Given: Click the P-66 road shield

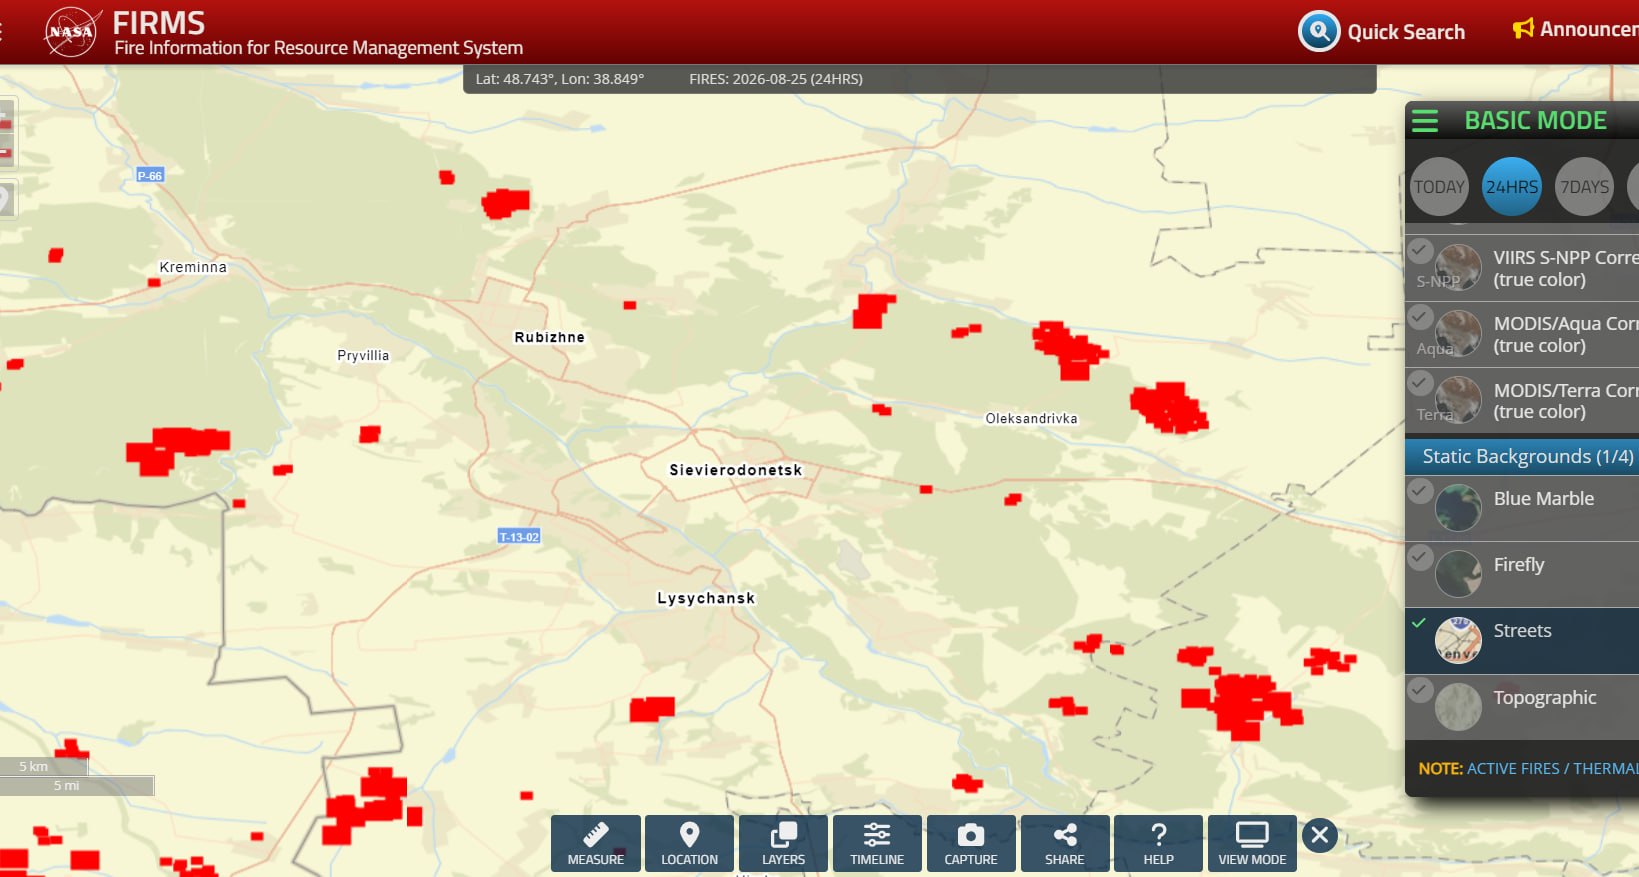Looking at the screenshot, I should pos(150,175).
